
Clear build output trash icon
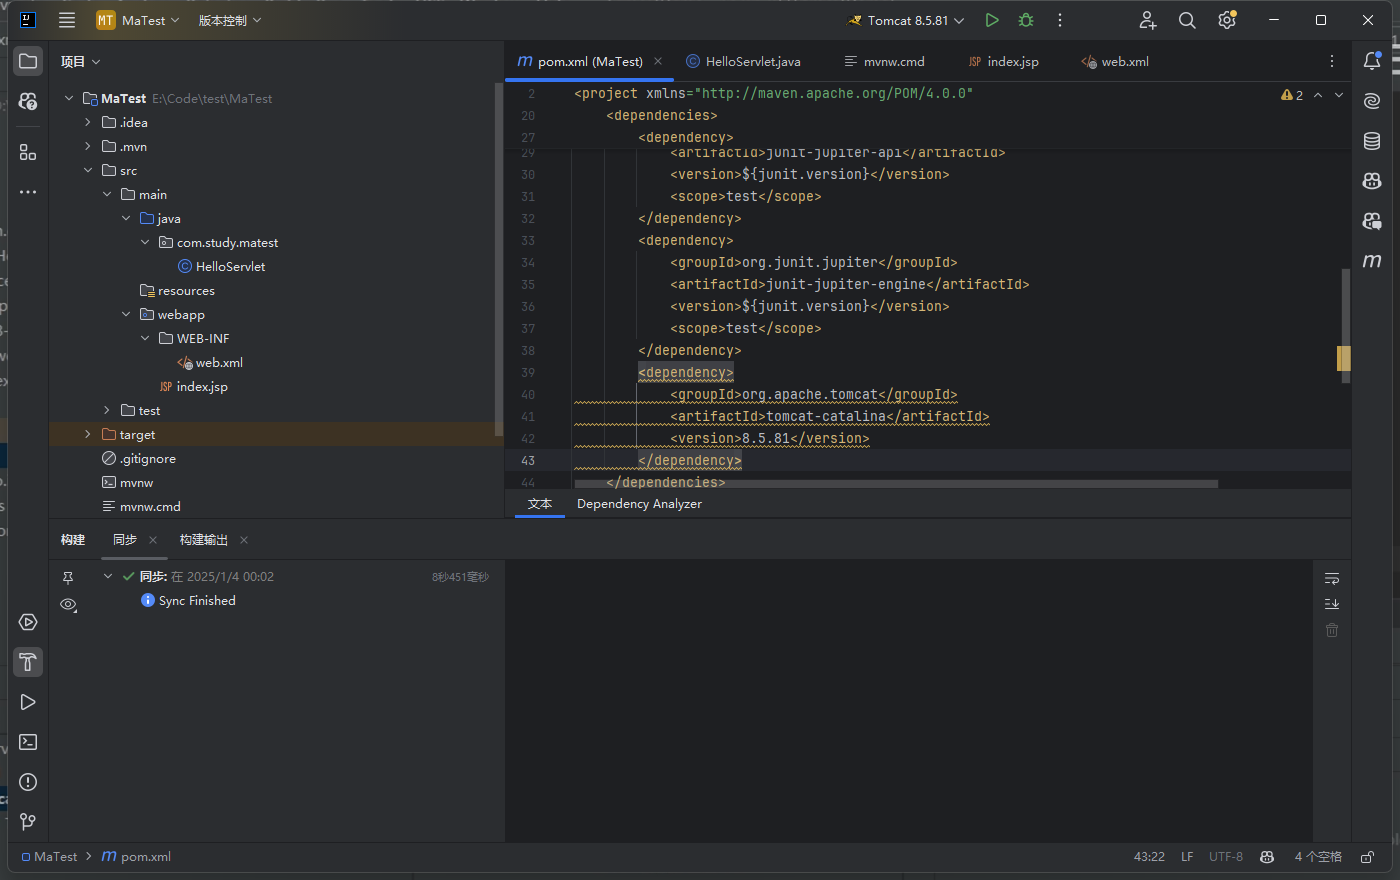pos(1332,630)
